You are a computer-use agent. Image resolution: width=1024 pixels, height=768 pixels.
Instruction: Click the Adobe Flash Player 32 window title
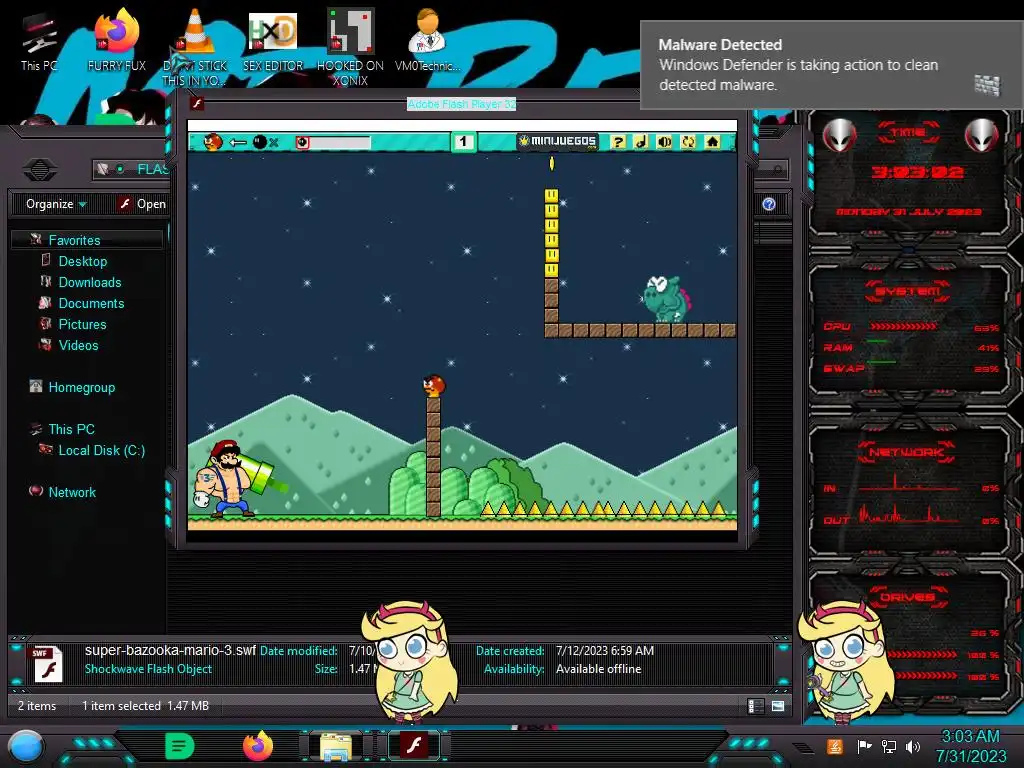(x=461, y=104)
